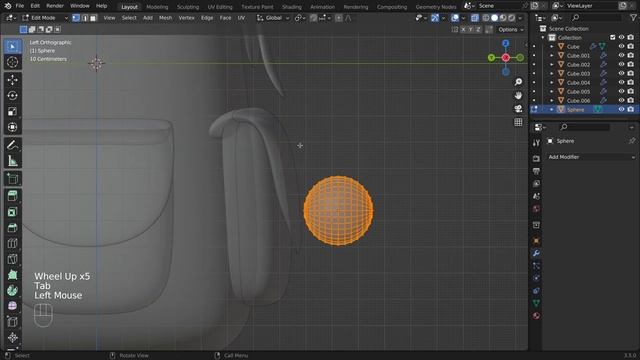Select the Knife tool

pos(13,260)
